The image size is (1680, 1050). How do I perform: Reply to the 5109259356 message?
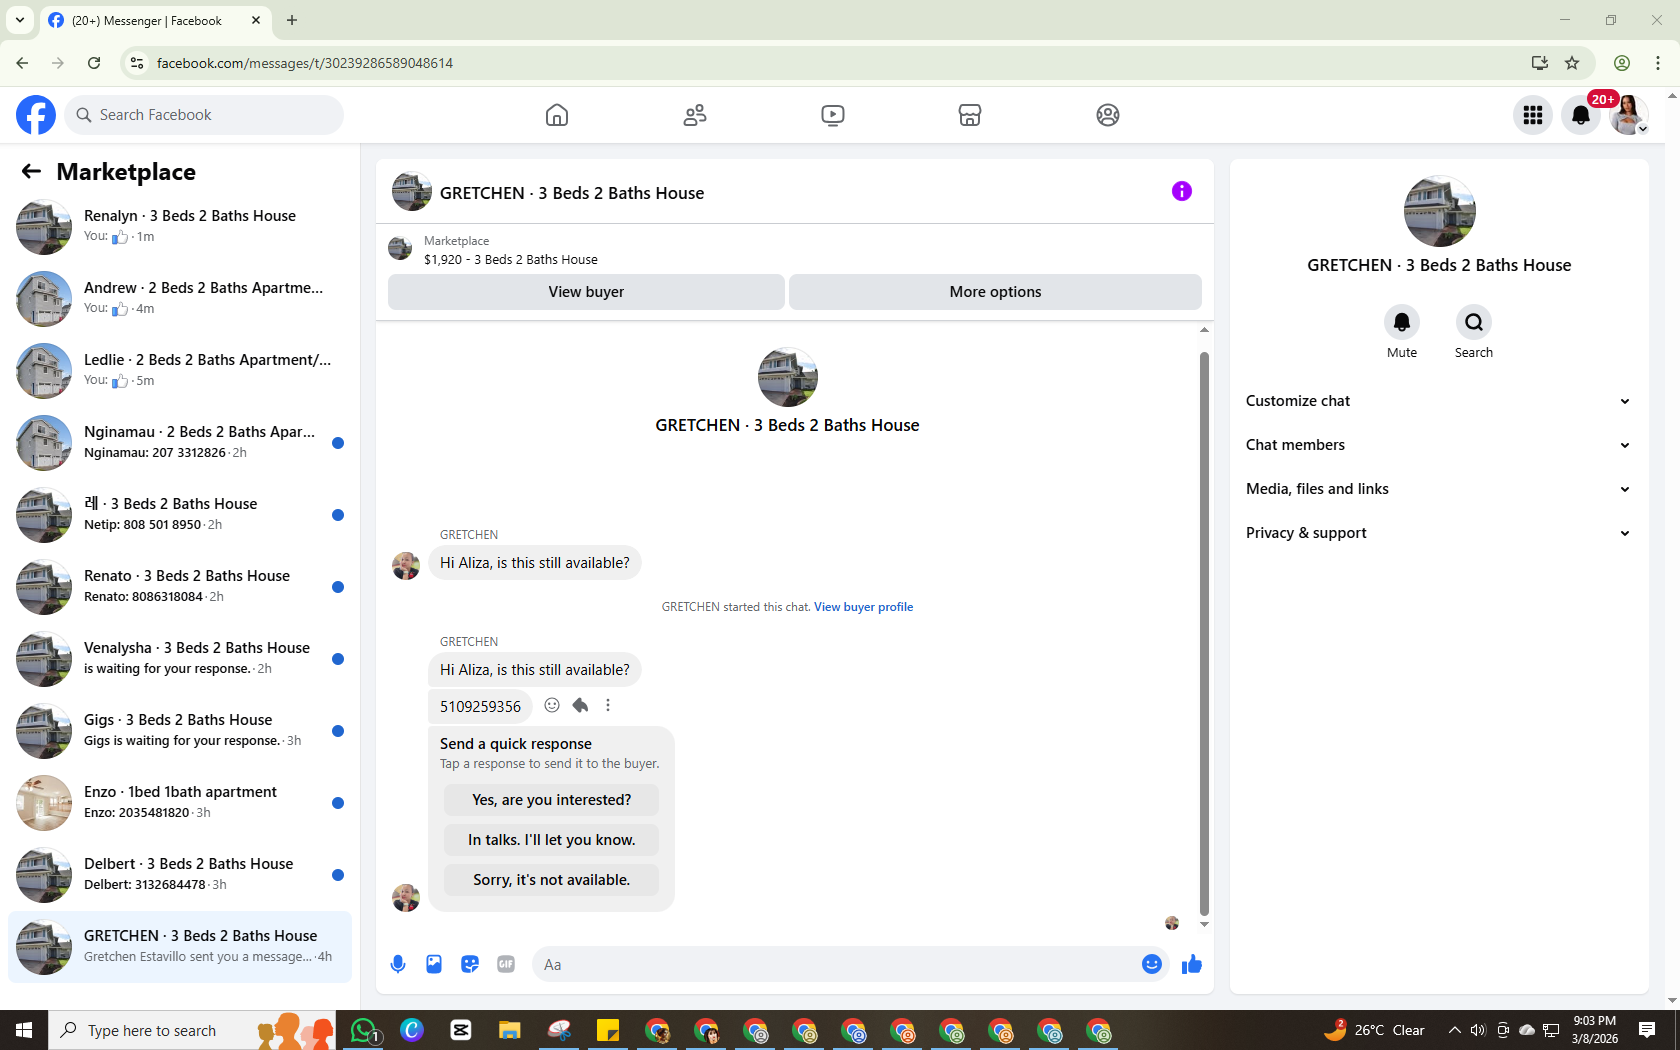(x=580, y=705)
